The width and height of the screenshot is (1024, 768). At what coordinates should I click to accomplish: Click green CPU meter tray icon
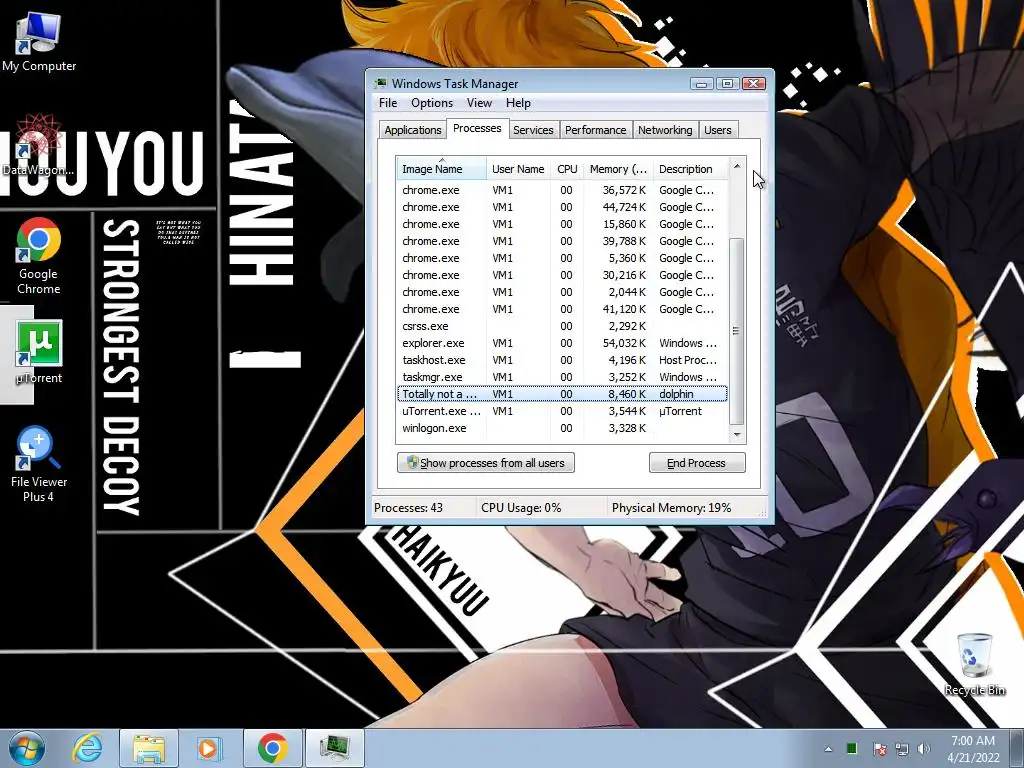[x=852, y=749]
